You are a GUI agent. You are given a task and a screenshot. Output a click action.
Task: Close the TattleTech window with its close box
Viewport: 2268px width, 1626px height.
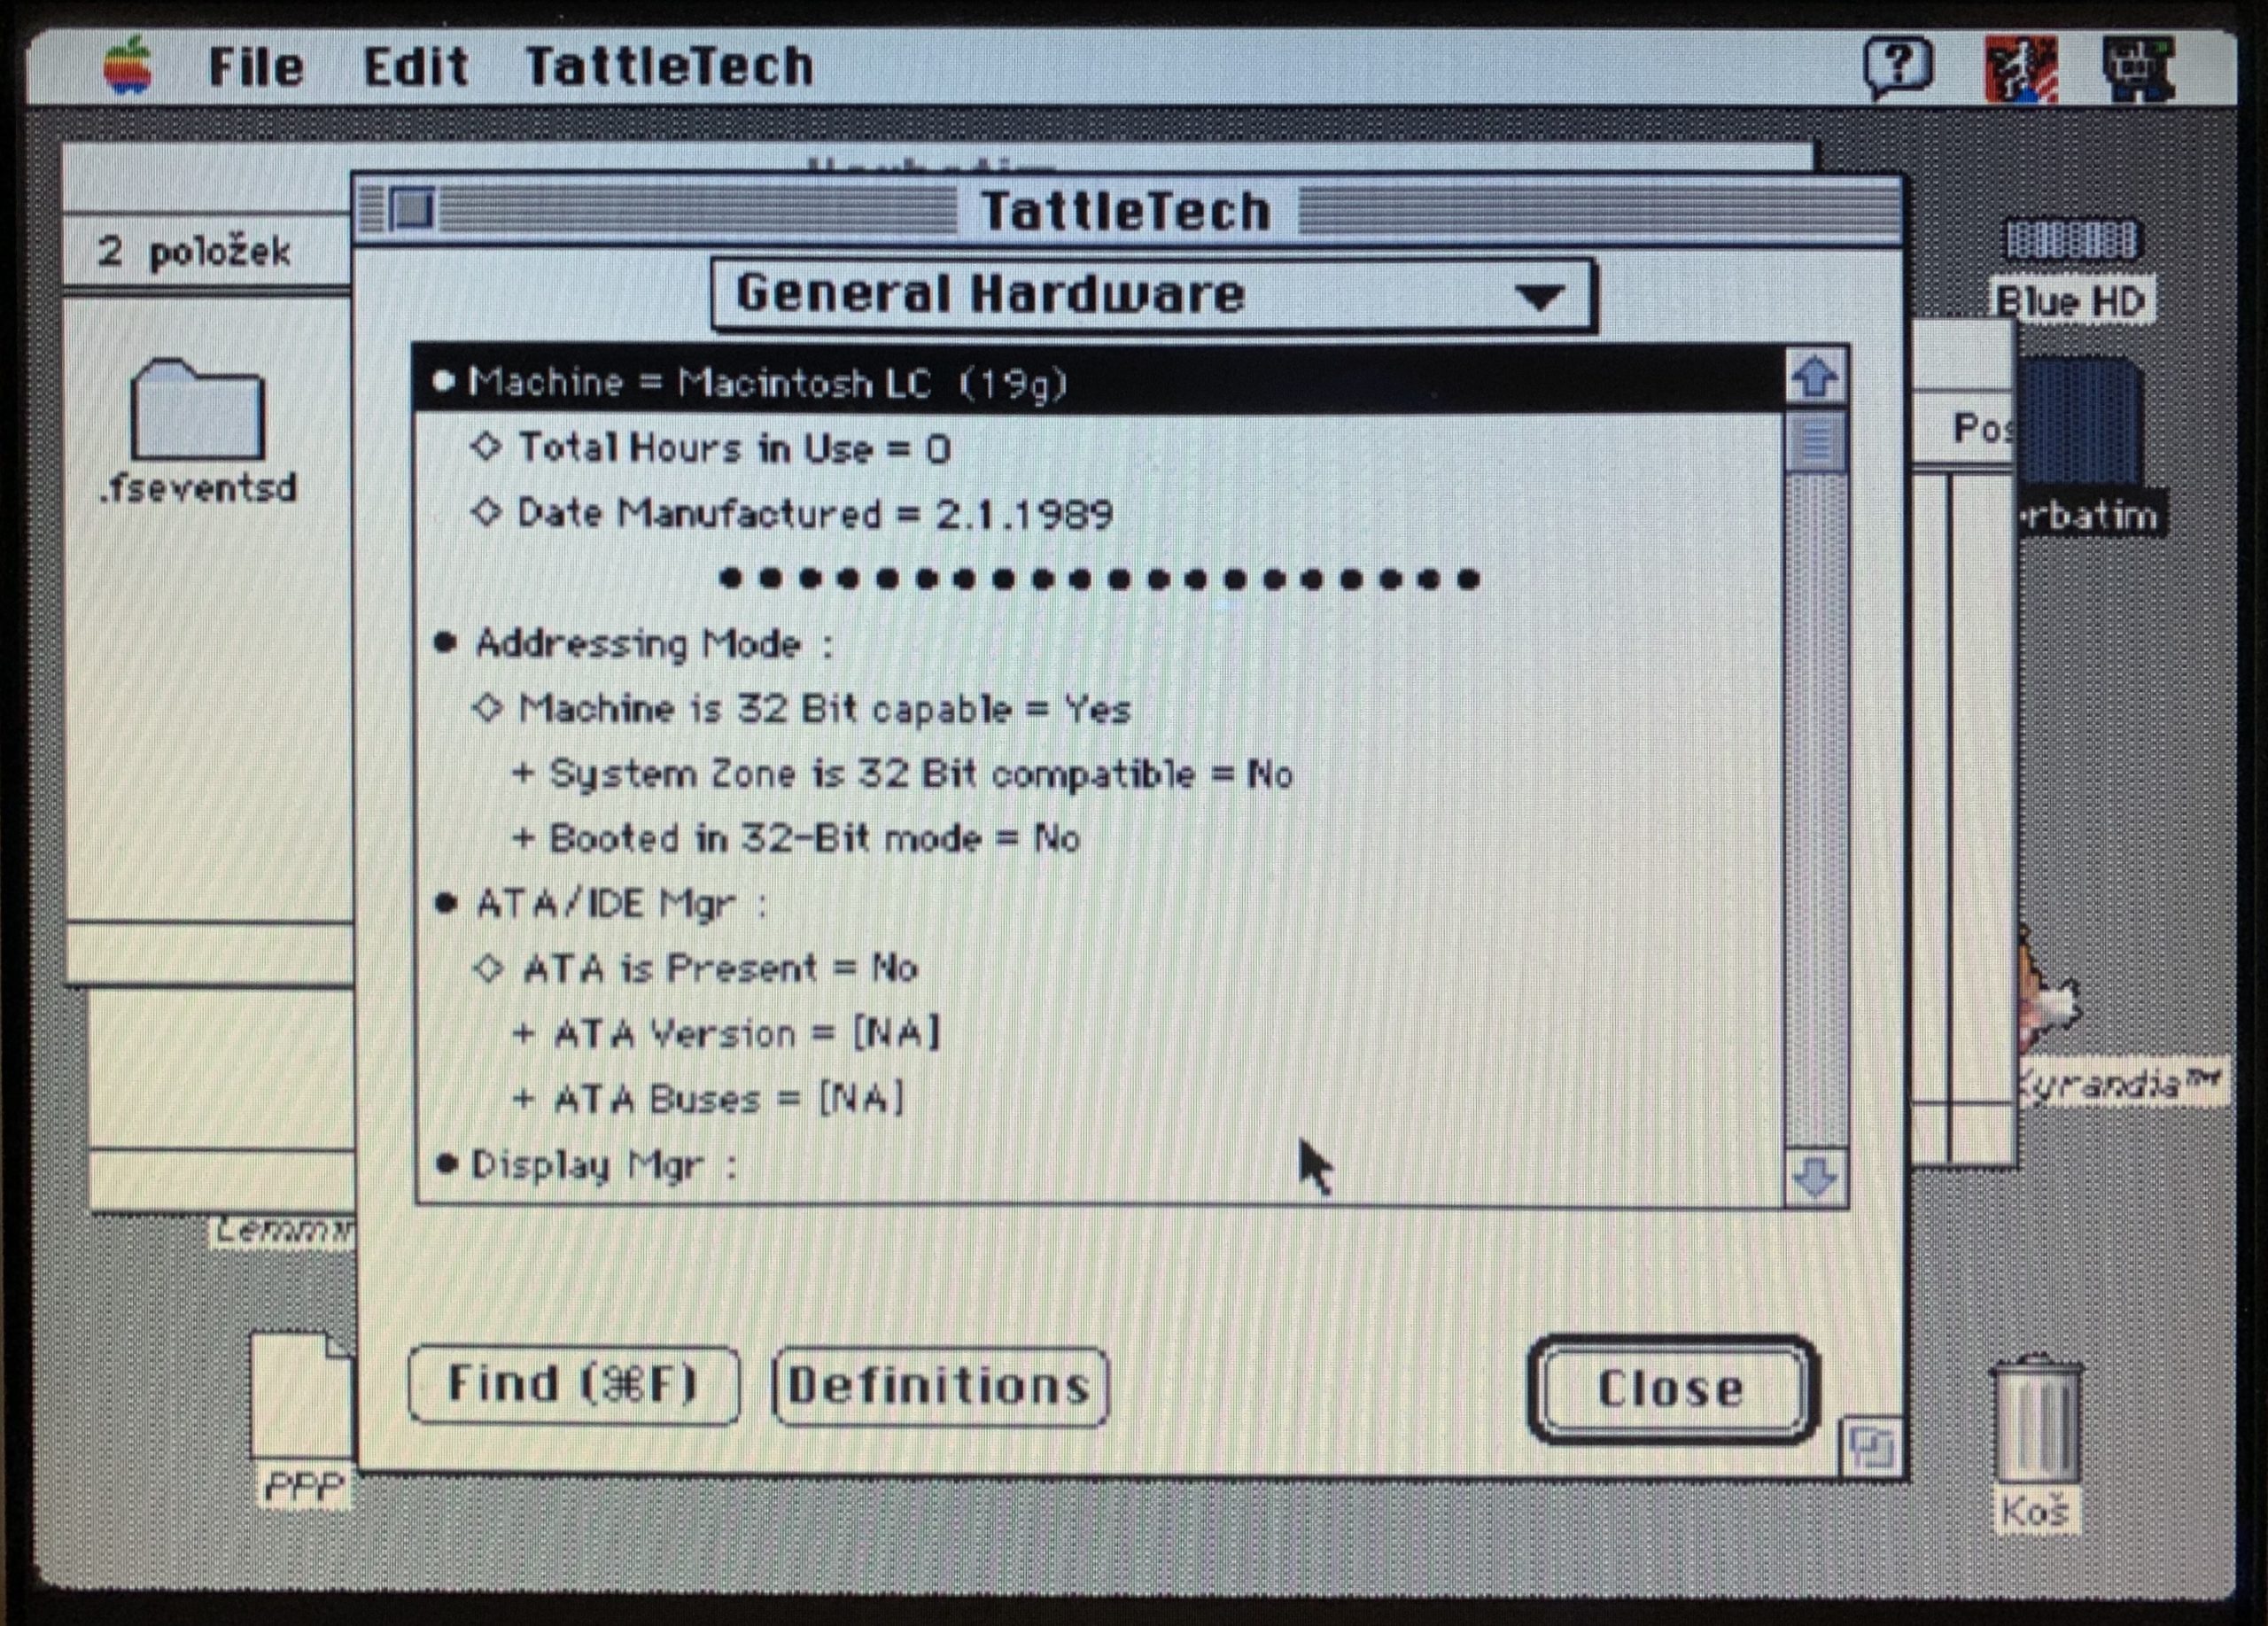[411, 210]
